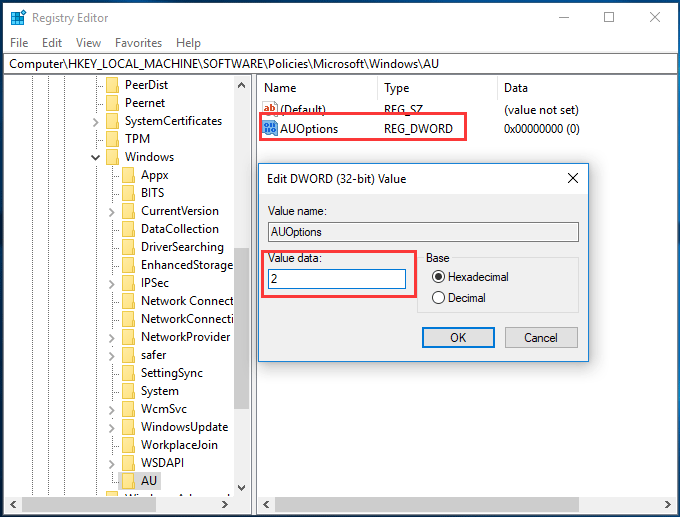Image resolution: width=680 pixels, height=517 pixels.
Task: Click the 0x00000000 (0) data cell
Action: click(542, 129)
